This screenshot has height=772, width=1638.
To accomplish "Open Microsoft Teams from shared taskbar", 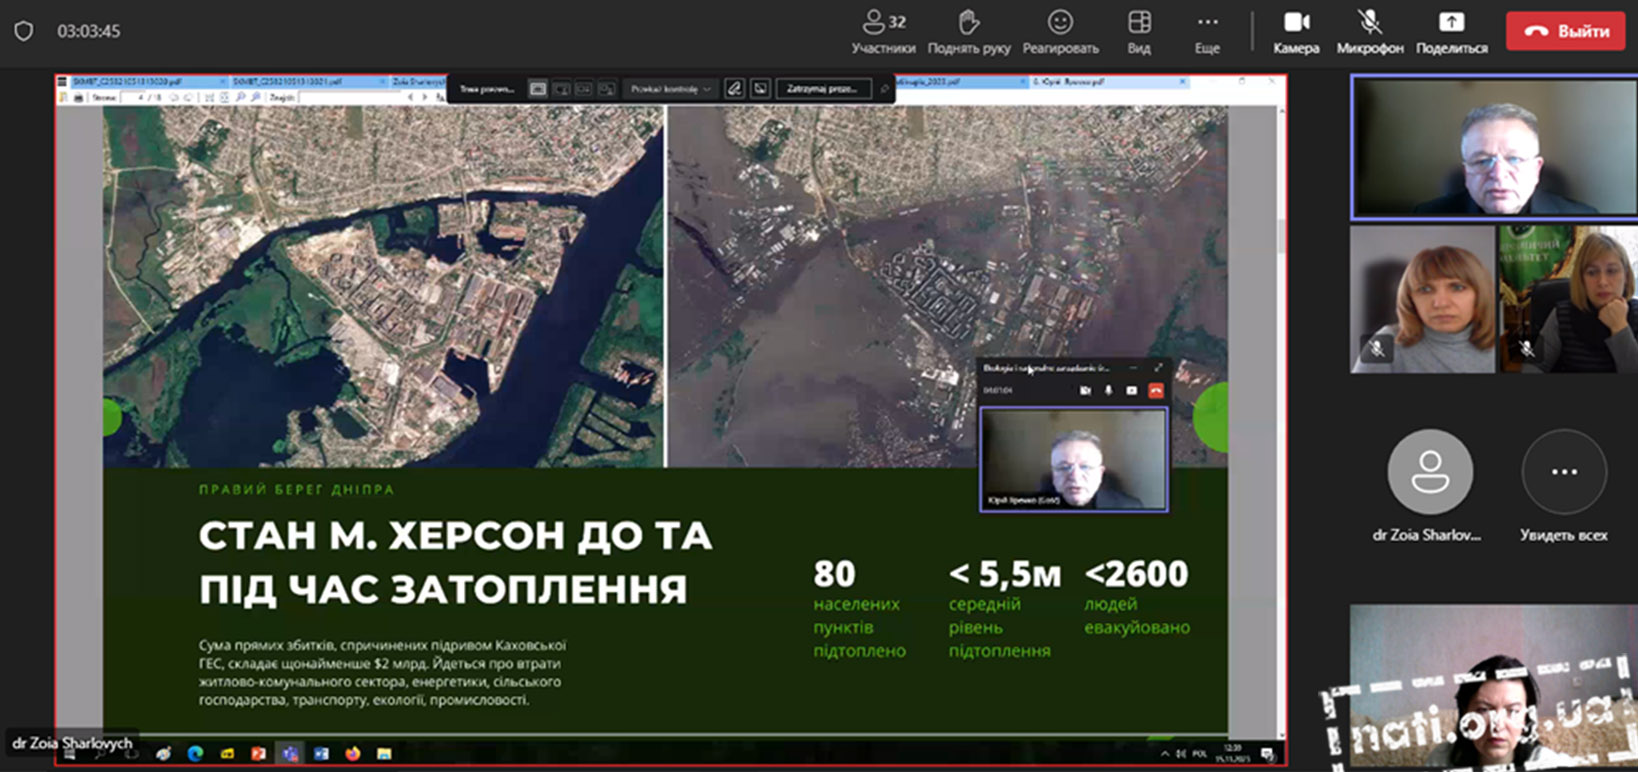I will tap(290, 754).
